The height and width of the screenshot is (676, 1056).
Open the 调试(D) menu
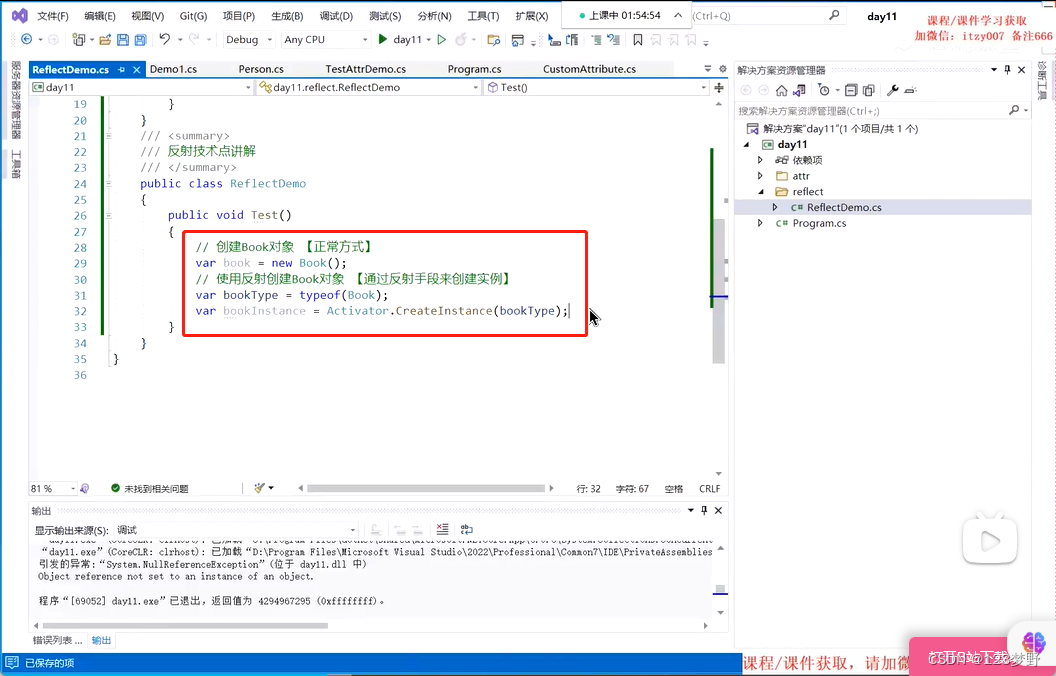336,15
